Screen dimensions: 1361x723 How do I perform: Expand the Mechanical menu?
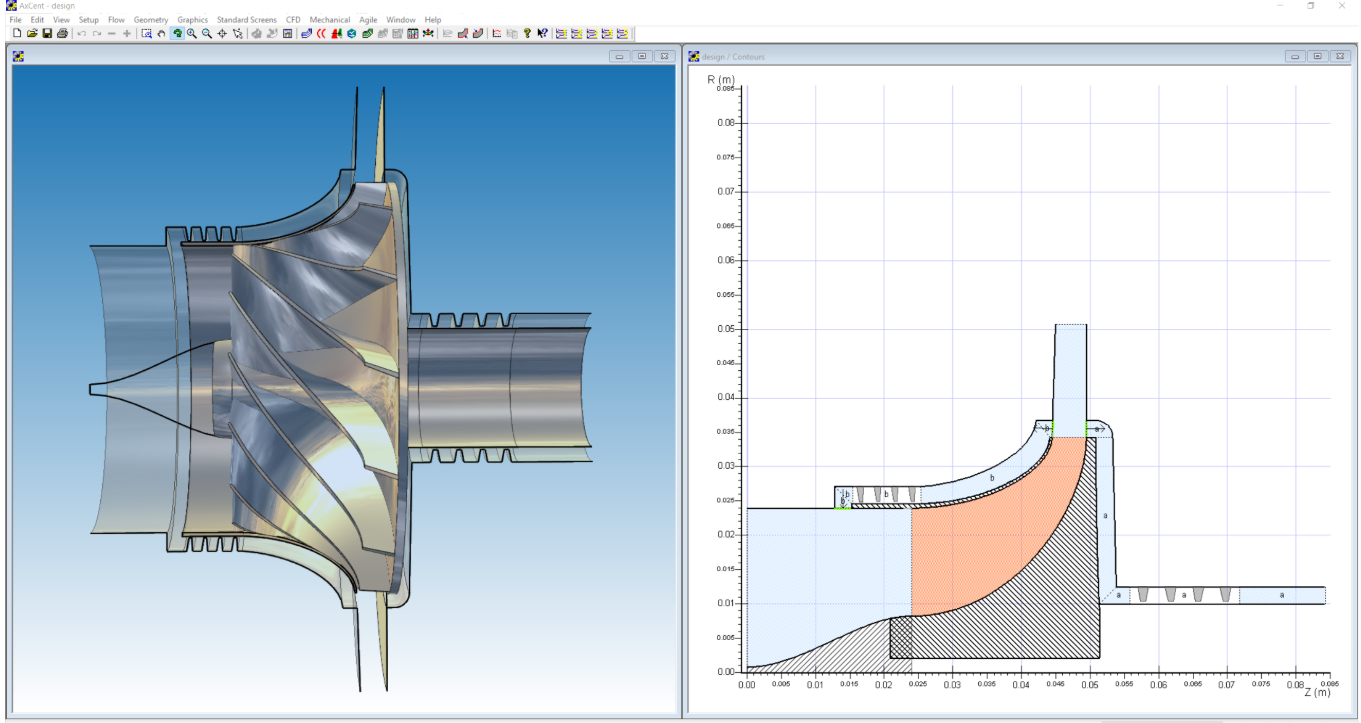tap(329, 20)
